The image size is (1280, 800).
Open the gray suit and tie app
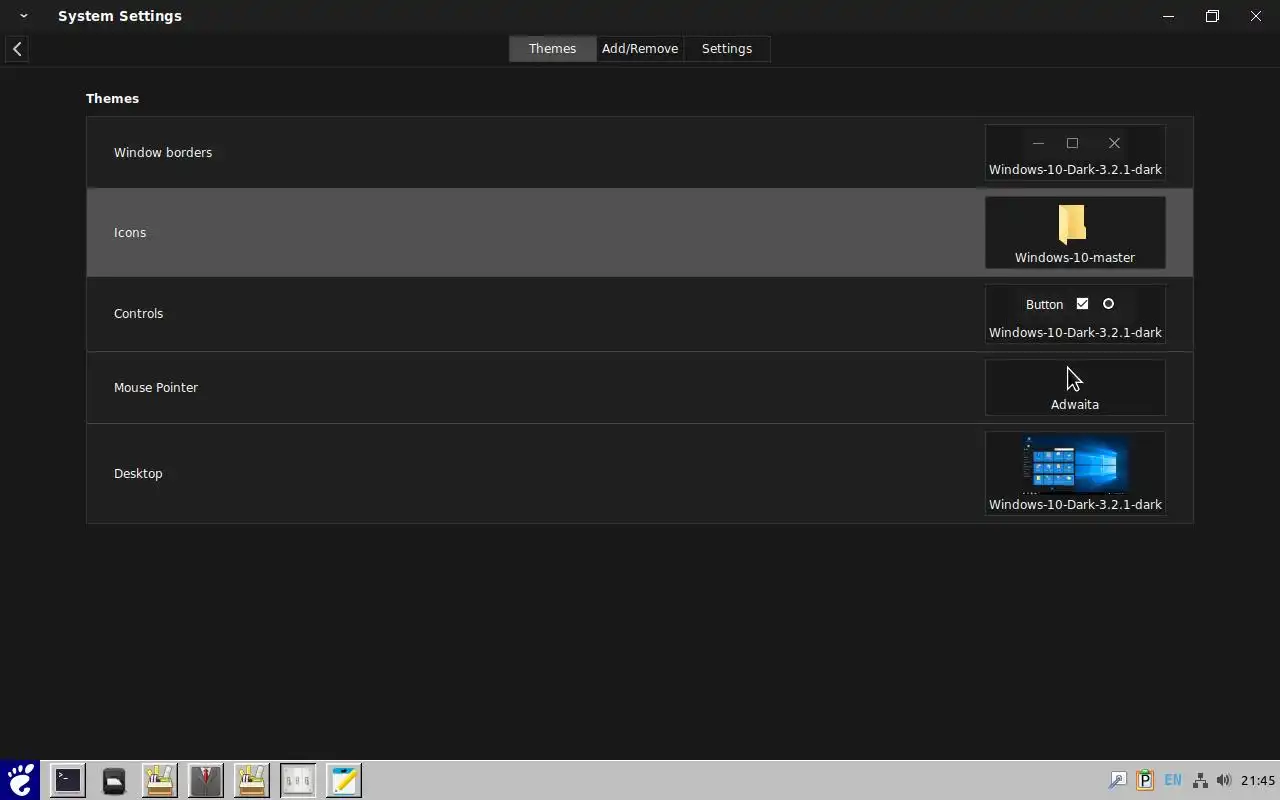(x=205, y=780)
